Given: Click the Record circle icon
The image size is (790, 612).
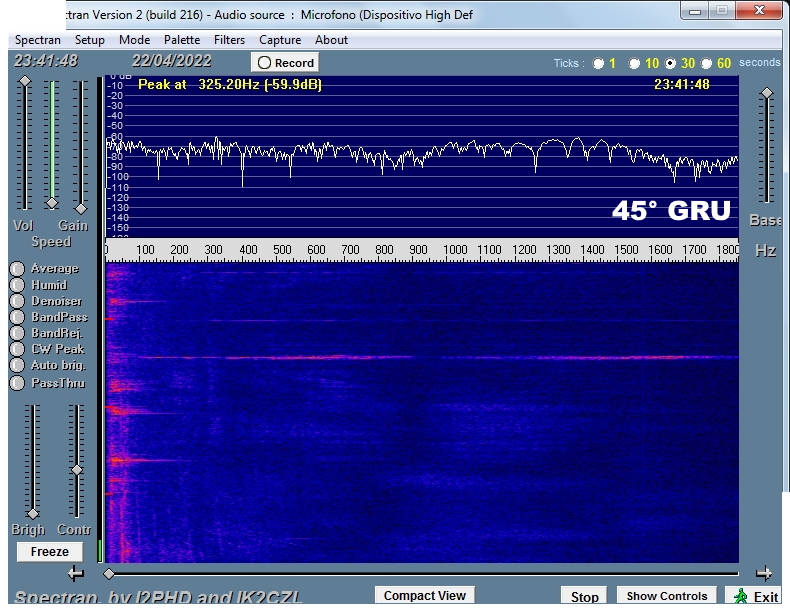Looking at the screenshot, I should (264, 63).
